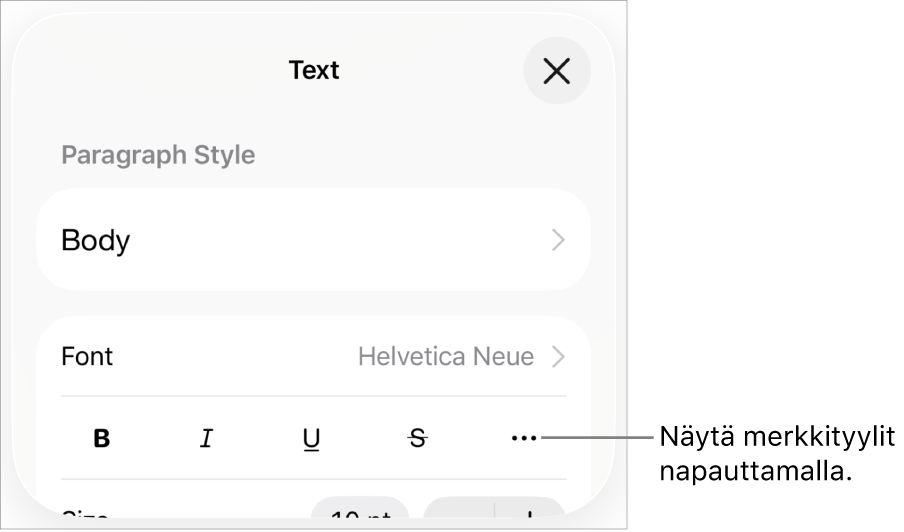Image resolution: width=904 pixels, height=532 pixels.
Task: Click the chevron beside Body
Action: point(558,240)
